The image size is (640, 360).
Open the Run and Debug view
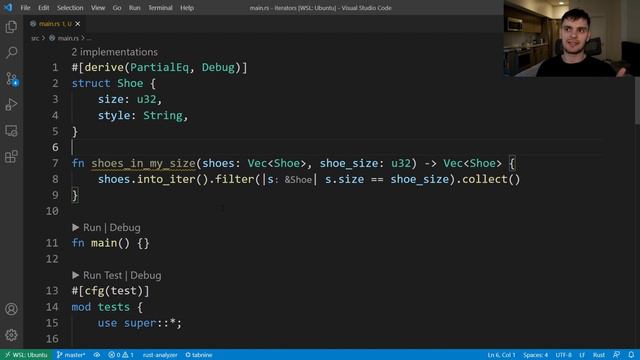tap(11, 104)
